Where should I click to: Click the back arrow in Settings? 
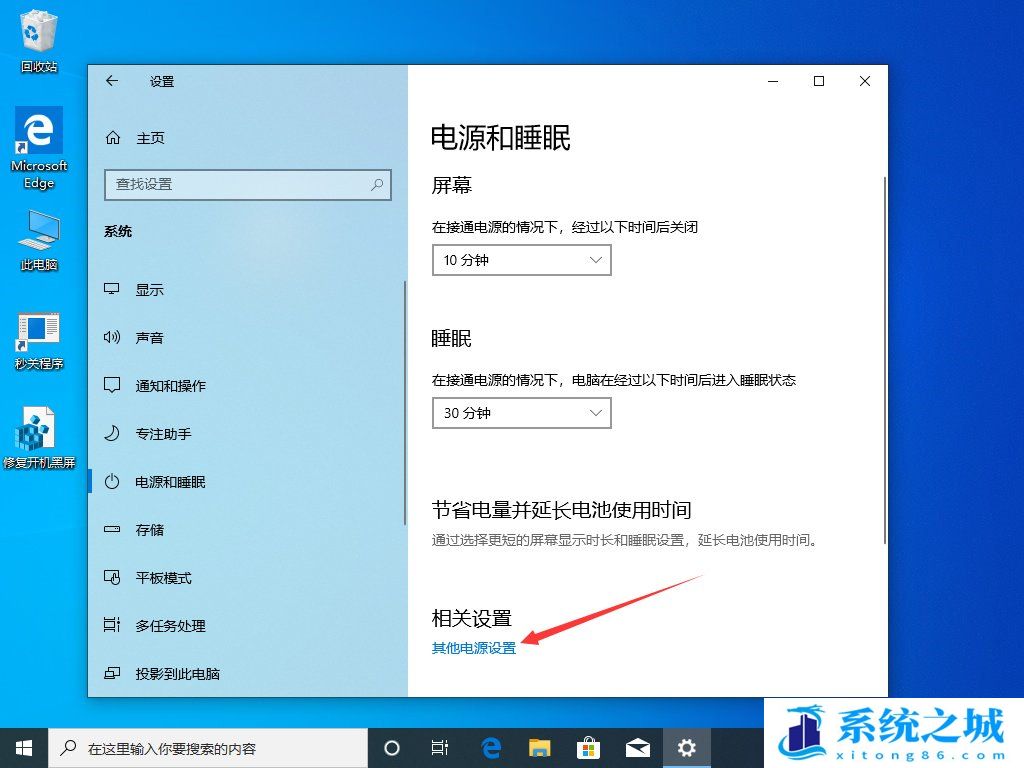point(112,81)
